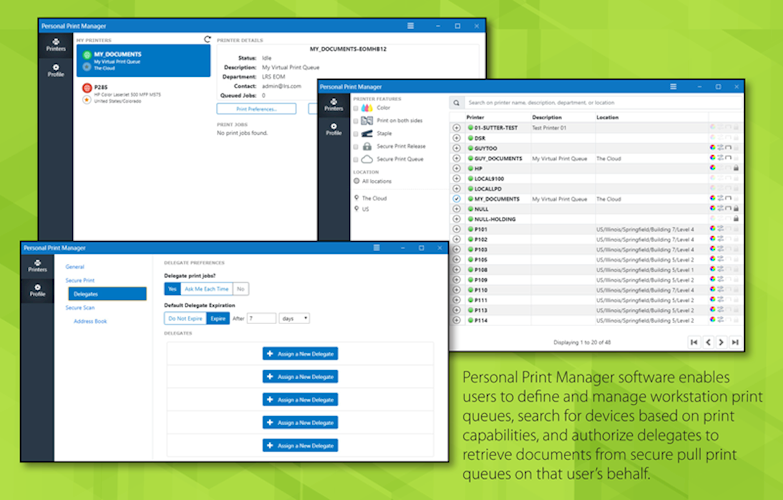Select Expire for delegate expiration

coord(218,318)
